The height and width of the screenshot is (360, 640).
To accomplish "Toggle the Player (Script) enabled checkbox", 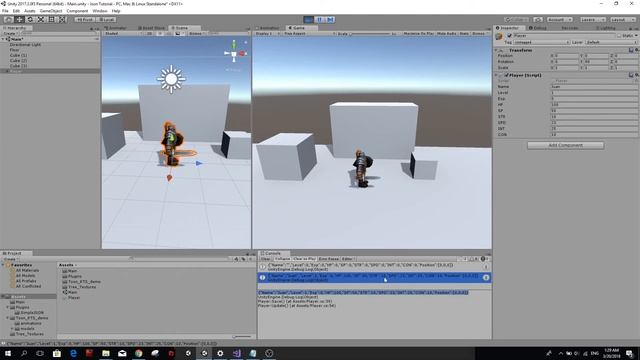I will [x=506, y=75].
